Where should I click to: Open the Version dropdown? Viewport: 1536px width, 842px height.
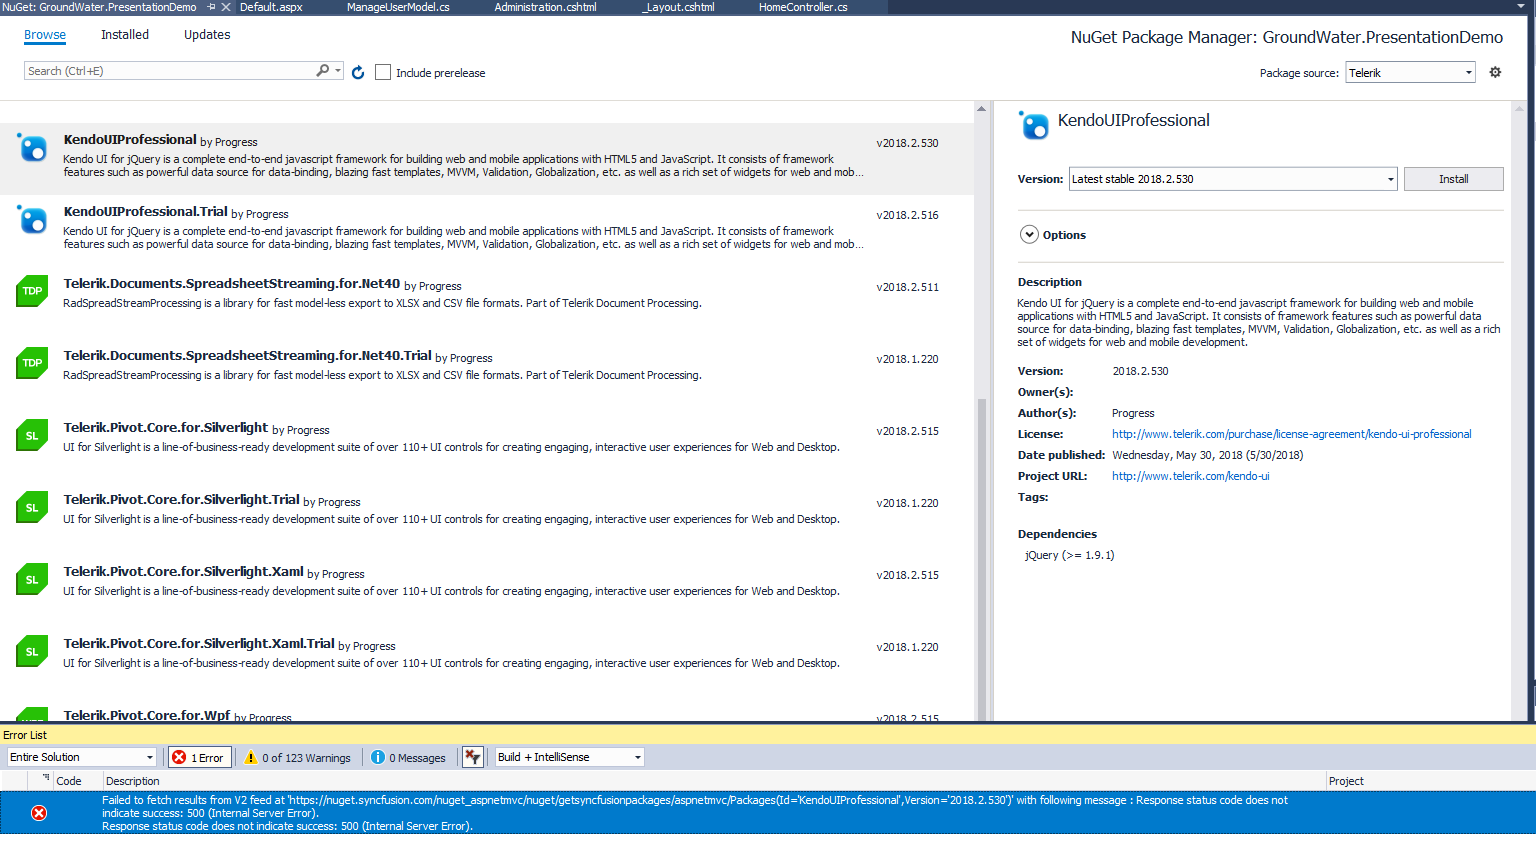[x=1233, y=179]
